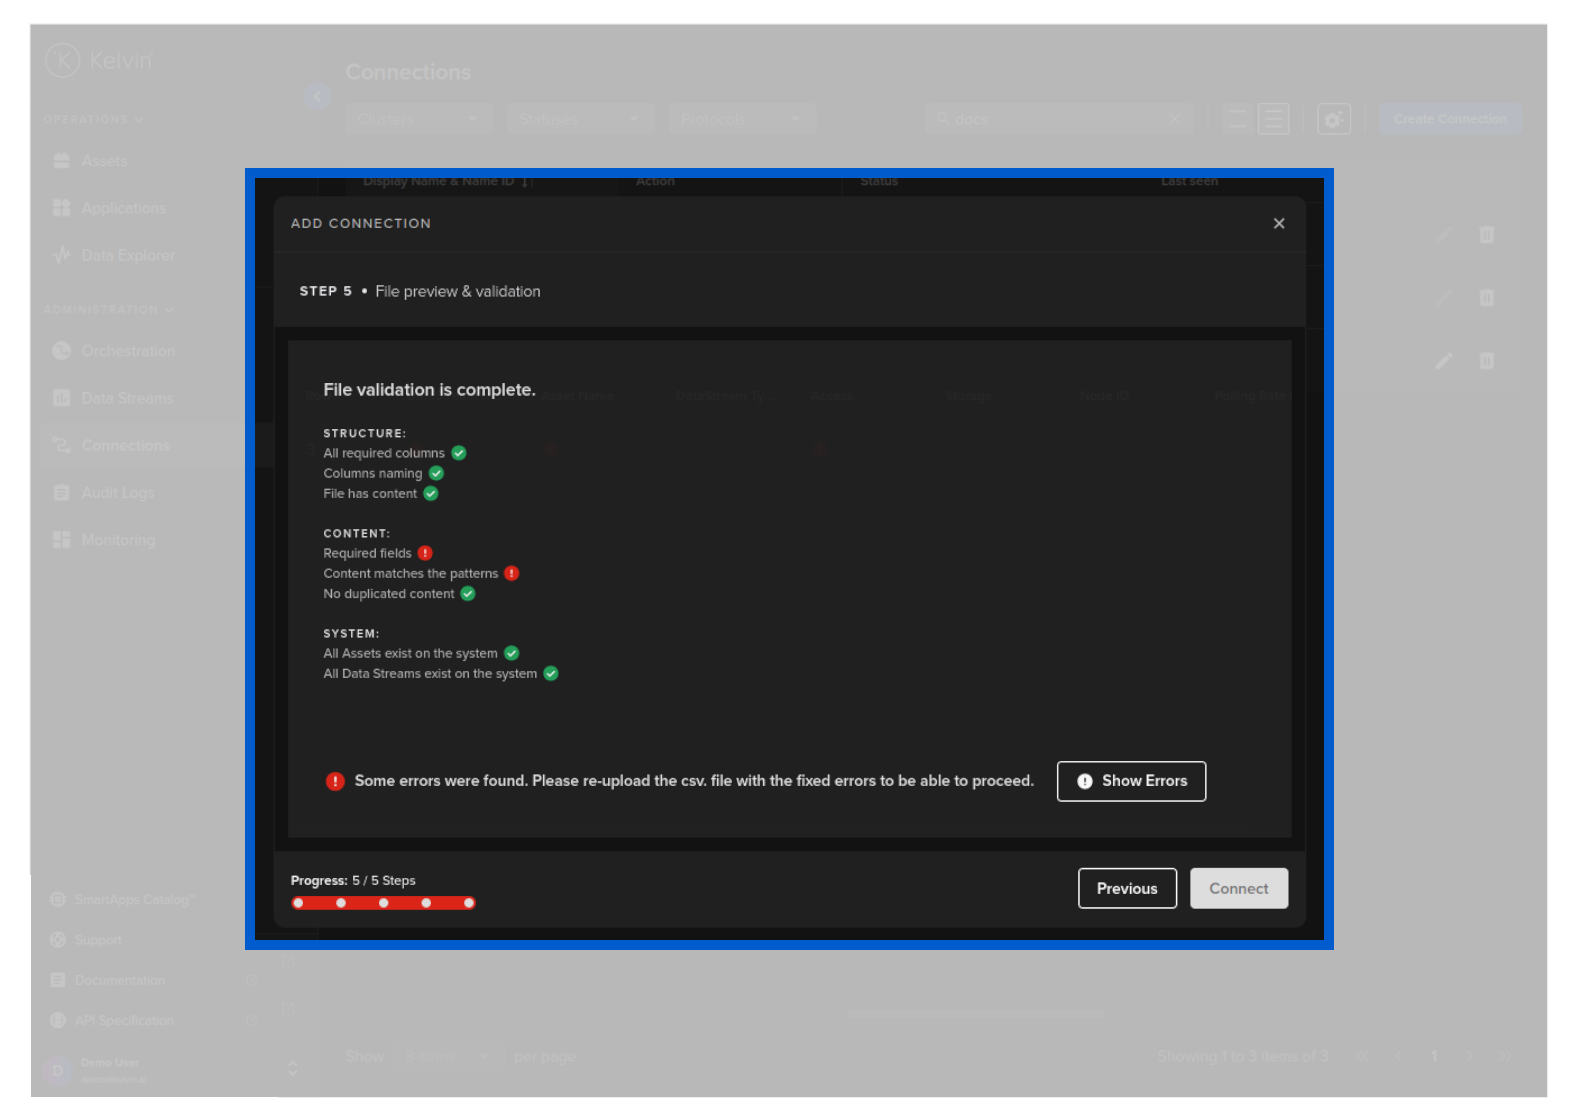Click the last dot on the progress bar
1580x1120 pixels.
(468, 903)
